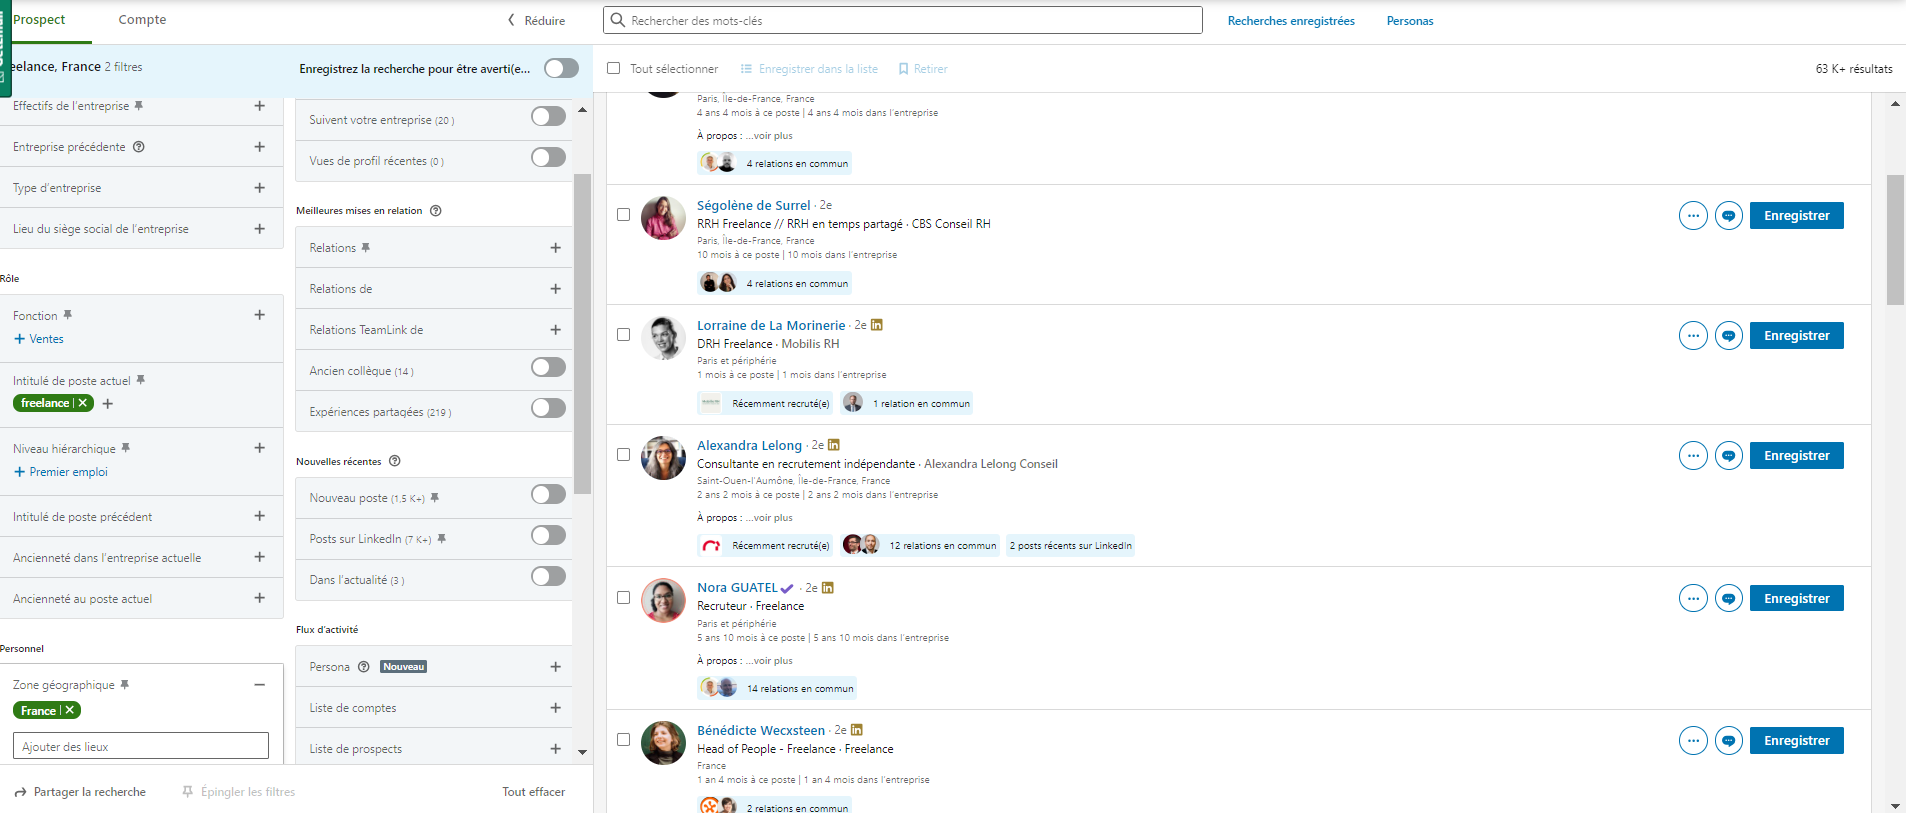Screen dimensions: 1906x813
Task: Click help icon beside Meilleures mises en relation
Action: [x=435, y=211]
